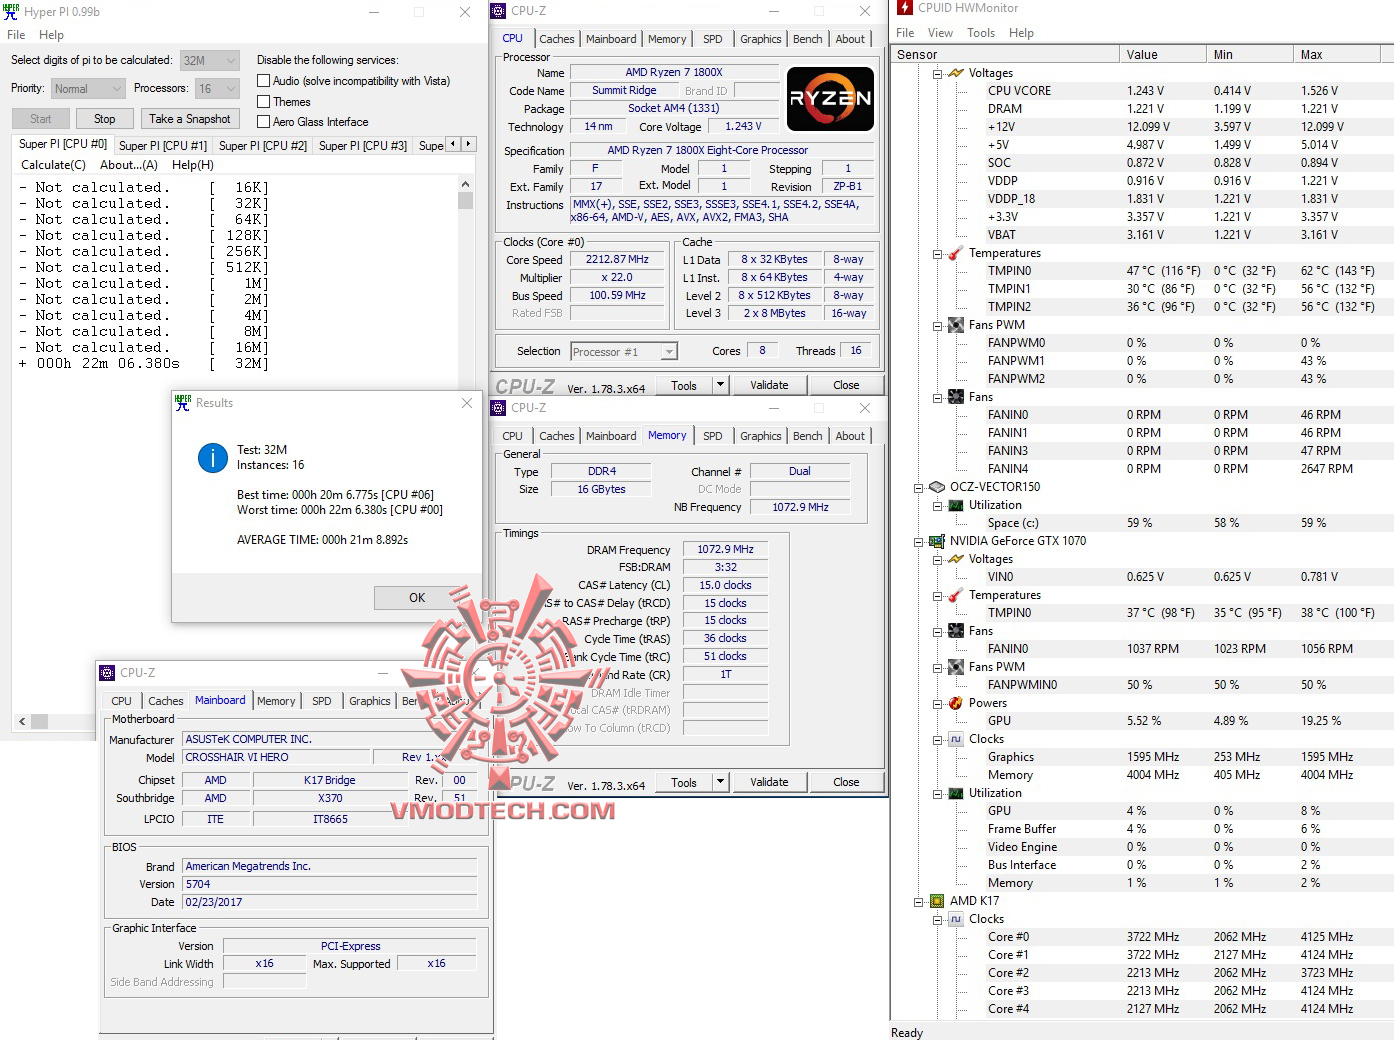Click the Clocks icon under AMD K17
The height and width of the screenshot is (1040, 1394).
(x=955, y=919)
